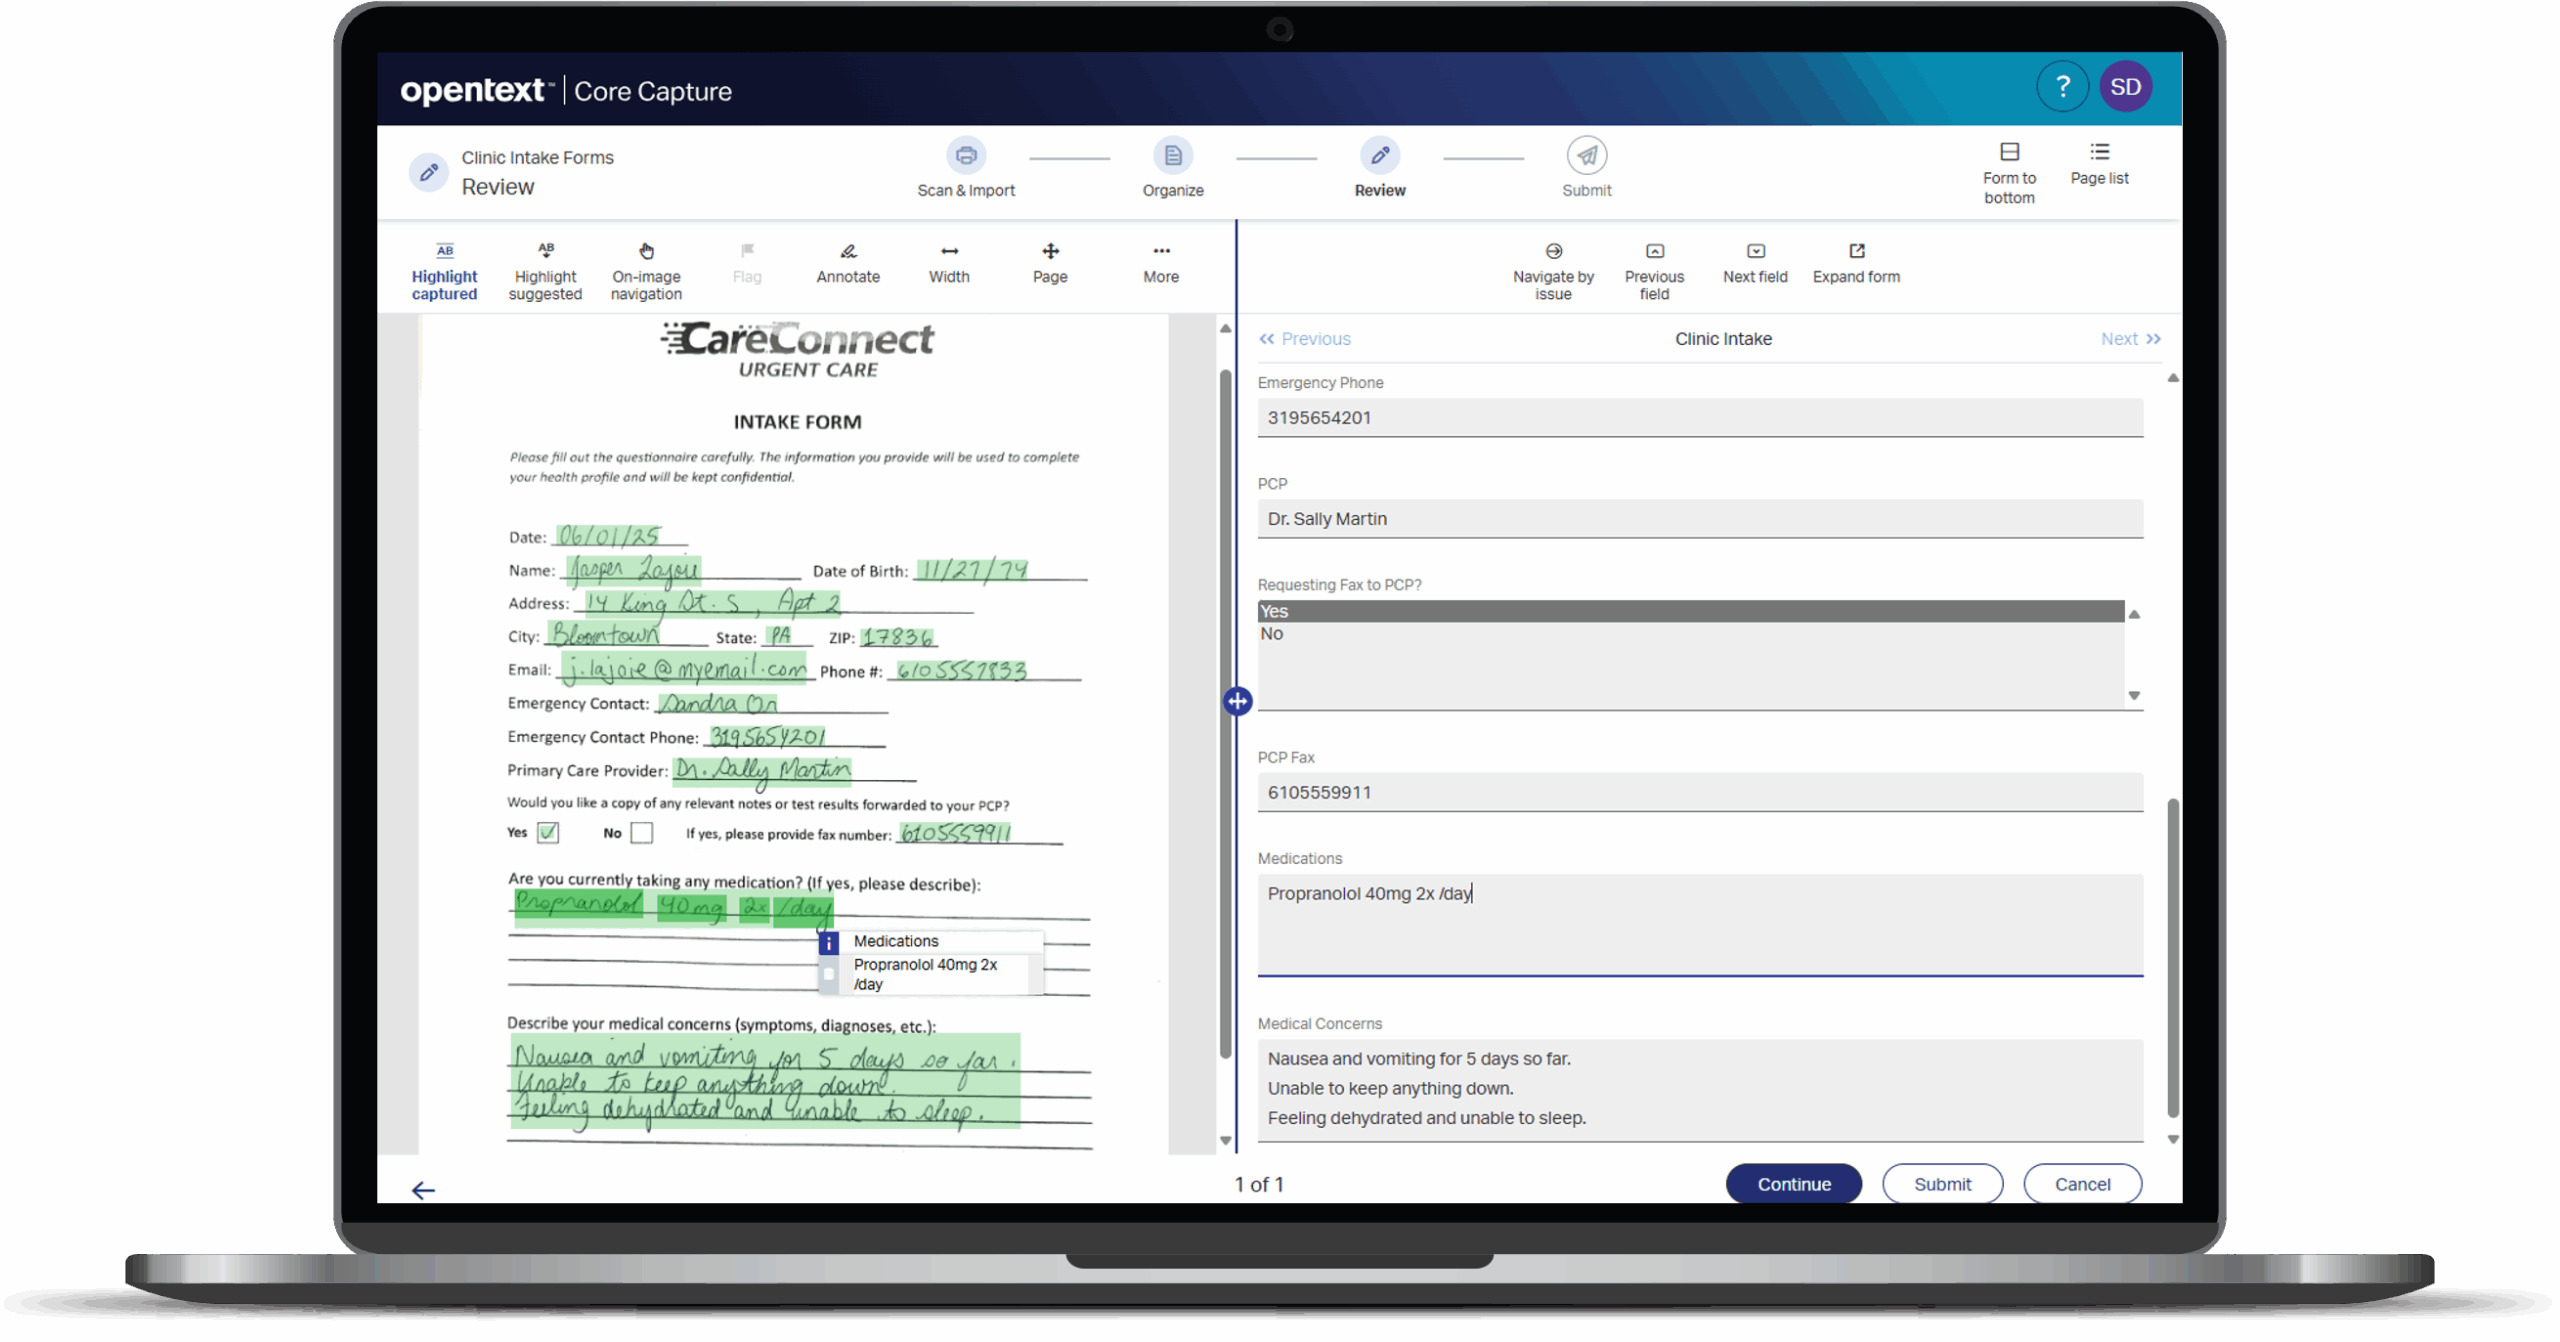Select Yes in Requesting Fax list
The height and width of the screenshot is (1342, 2560).
[1689, 611]
